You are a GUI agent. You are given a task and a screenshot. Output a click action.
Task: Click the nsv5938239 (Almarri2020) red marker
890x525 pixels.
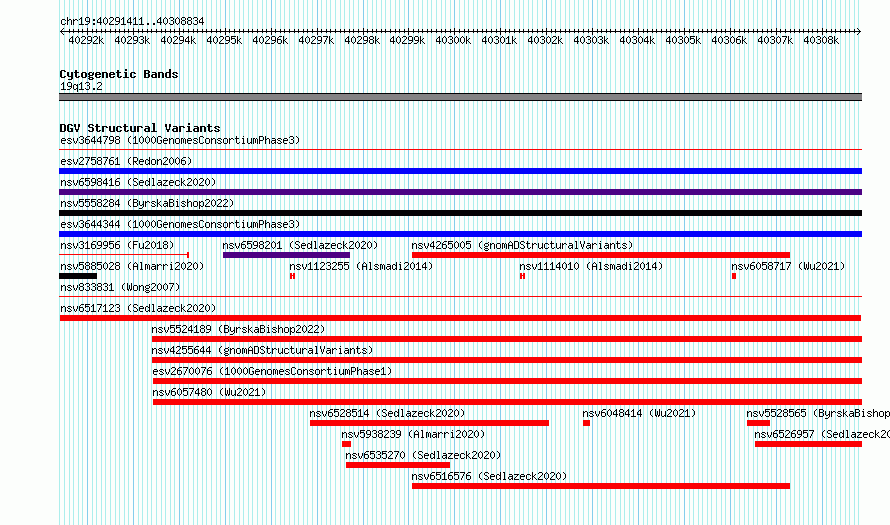coord(346,444)
